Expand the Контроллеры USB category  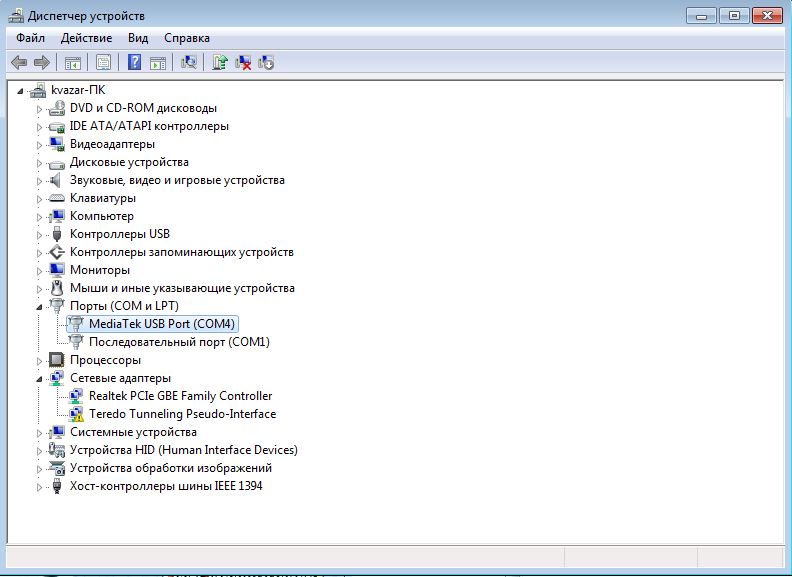40,234
